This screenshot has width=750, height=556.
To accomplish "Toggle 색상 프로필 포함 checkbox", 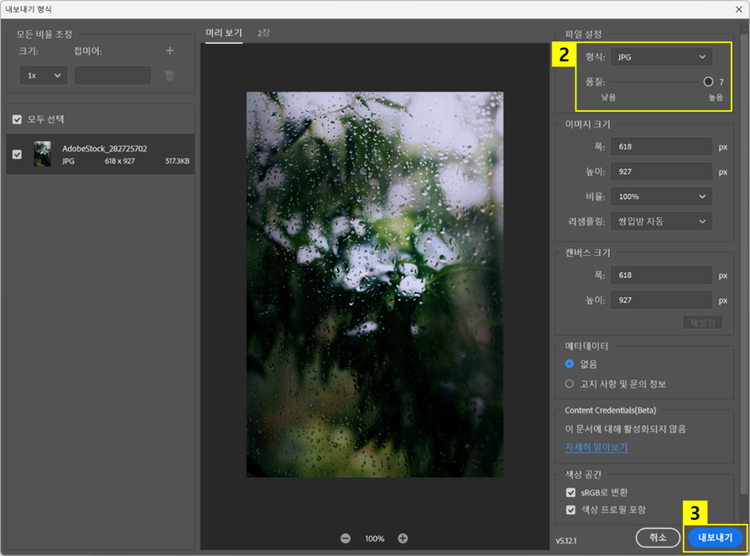I will [x=571, y=510].
